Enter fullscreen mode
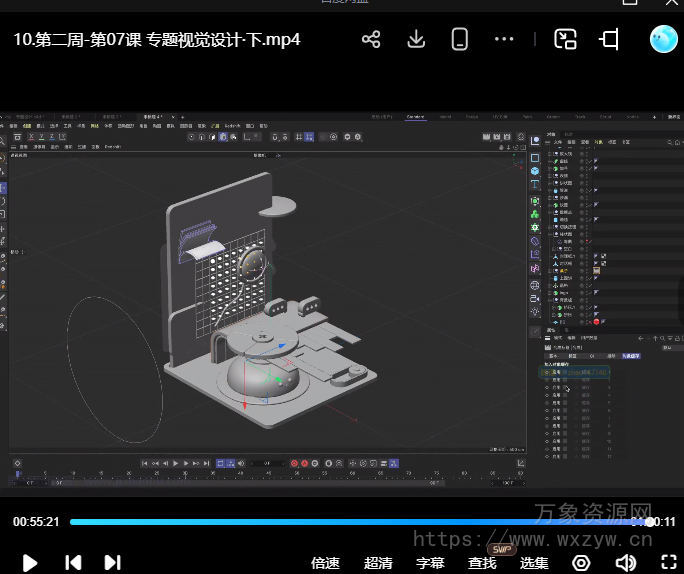Screen dimensions: 684x574 click(669, 563)
